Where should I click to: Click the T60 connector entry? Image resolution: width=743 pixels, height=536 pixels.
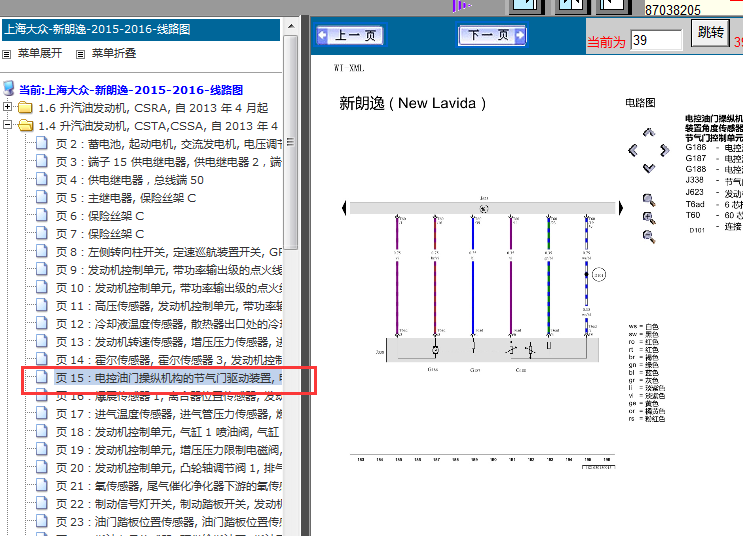click(693, 215)
